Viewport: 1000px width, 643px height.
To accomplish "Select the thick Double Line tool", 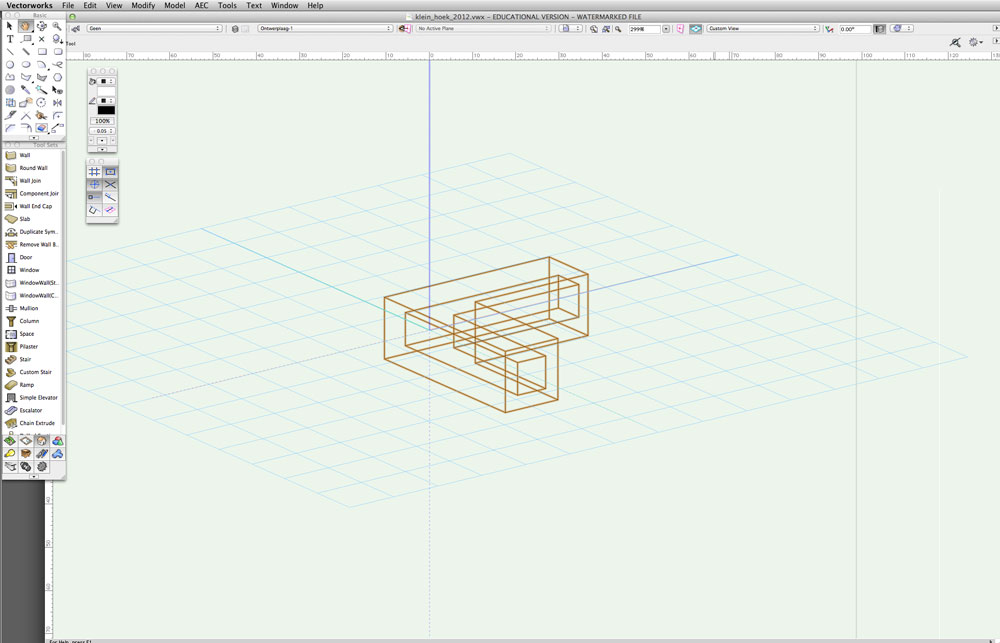I will pyautogui.click(x=26, y=52).
